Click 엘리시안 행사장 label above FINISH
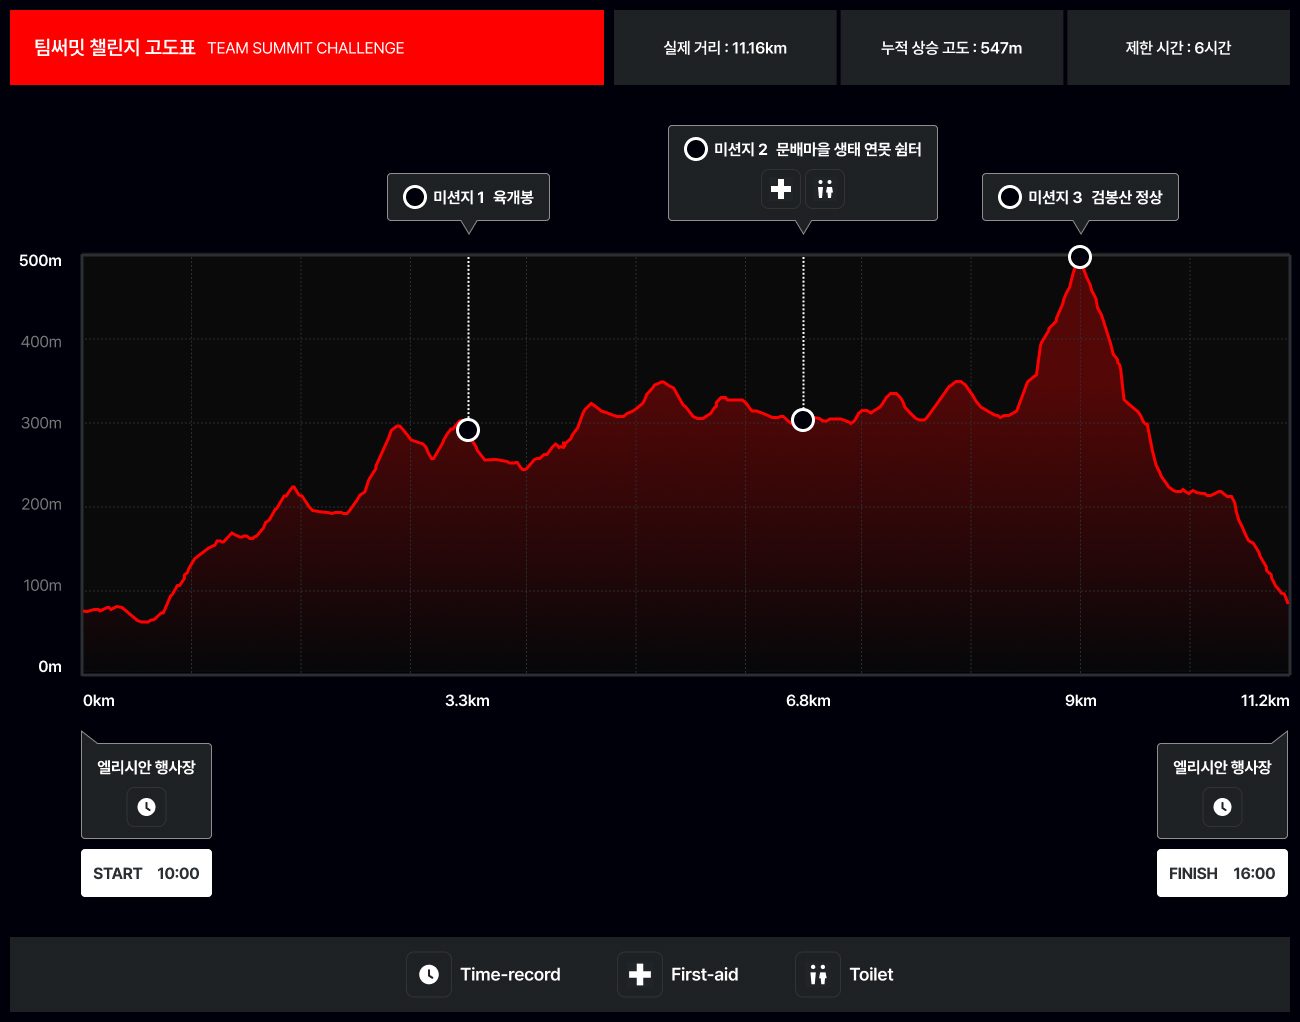This screenshot has width=1300, height=1022. tap(1222, 767)
